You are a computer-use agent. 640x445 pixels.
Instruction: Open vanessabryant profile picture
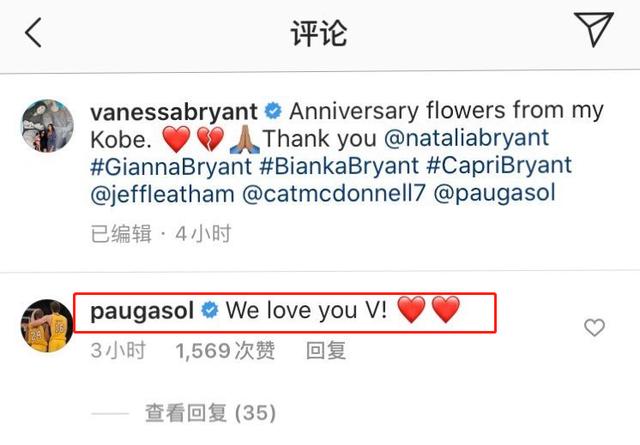tap(47, 125)
